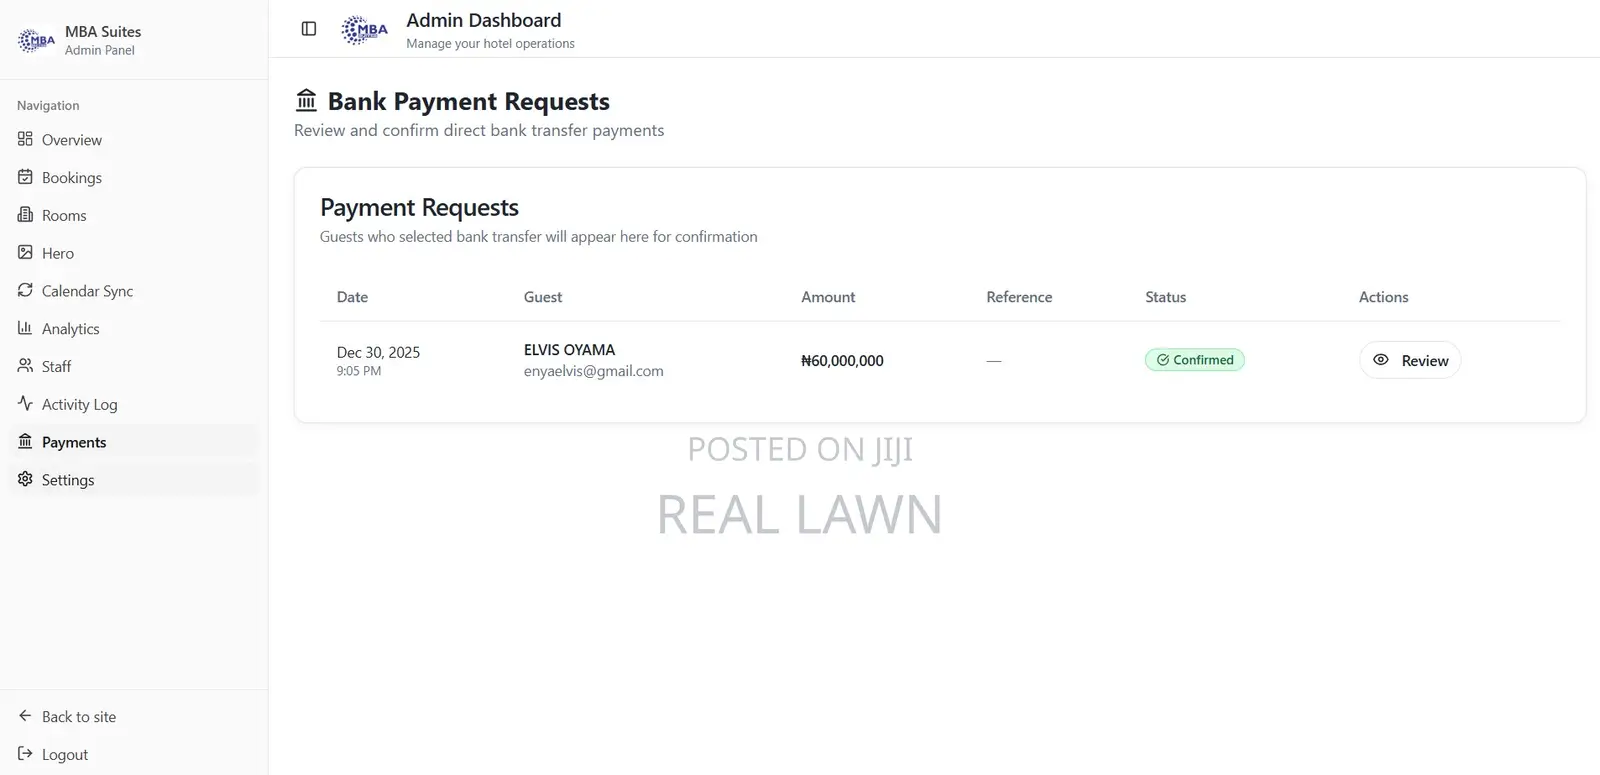
Task: Click the Admin Panel label in sidebar
Action: pyautogui.click(x=100, y=50)
